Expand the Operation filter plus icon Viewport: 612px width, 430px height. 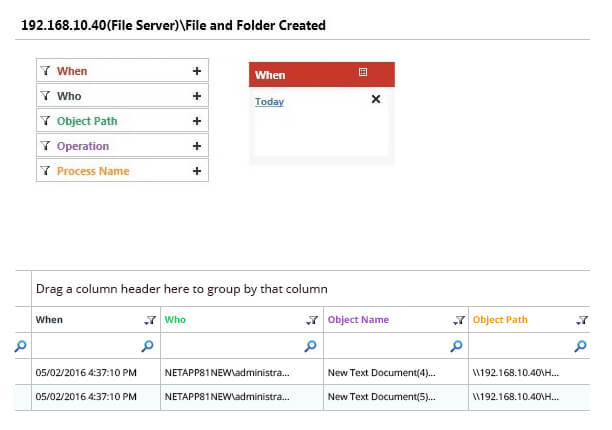[x=197, y=146]
